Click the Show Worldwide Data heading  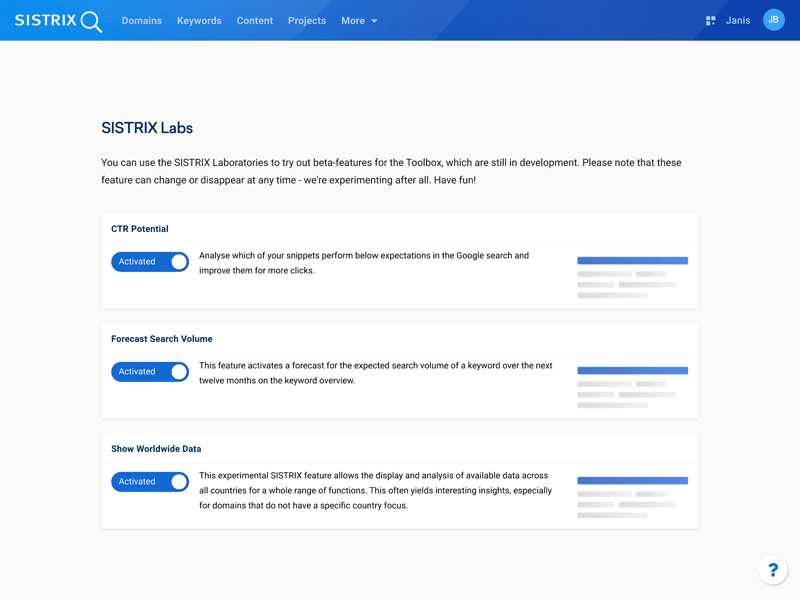coord(155,449)
